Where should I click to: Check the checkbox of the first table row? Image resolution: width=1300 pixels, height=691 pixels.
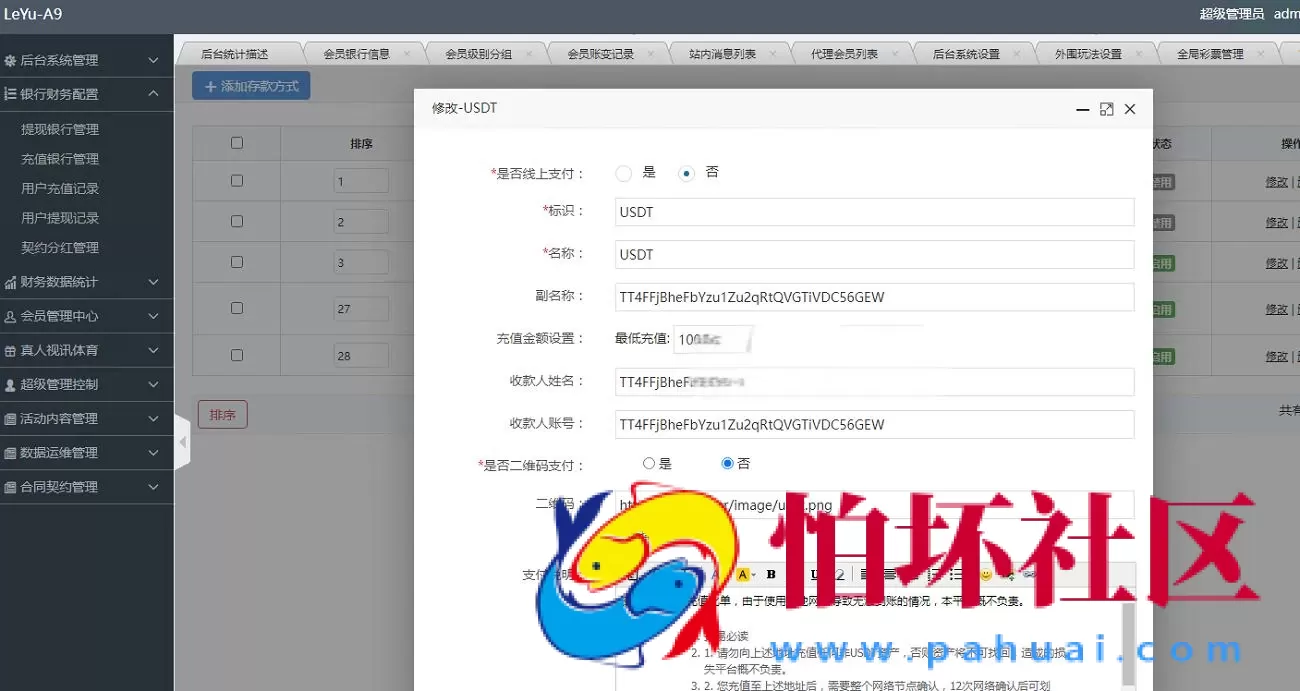coord(236,180)
